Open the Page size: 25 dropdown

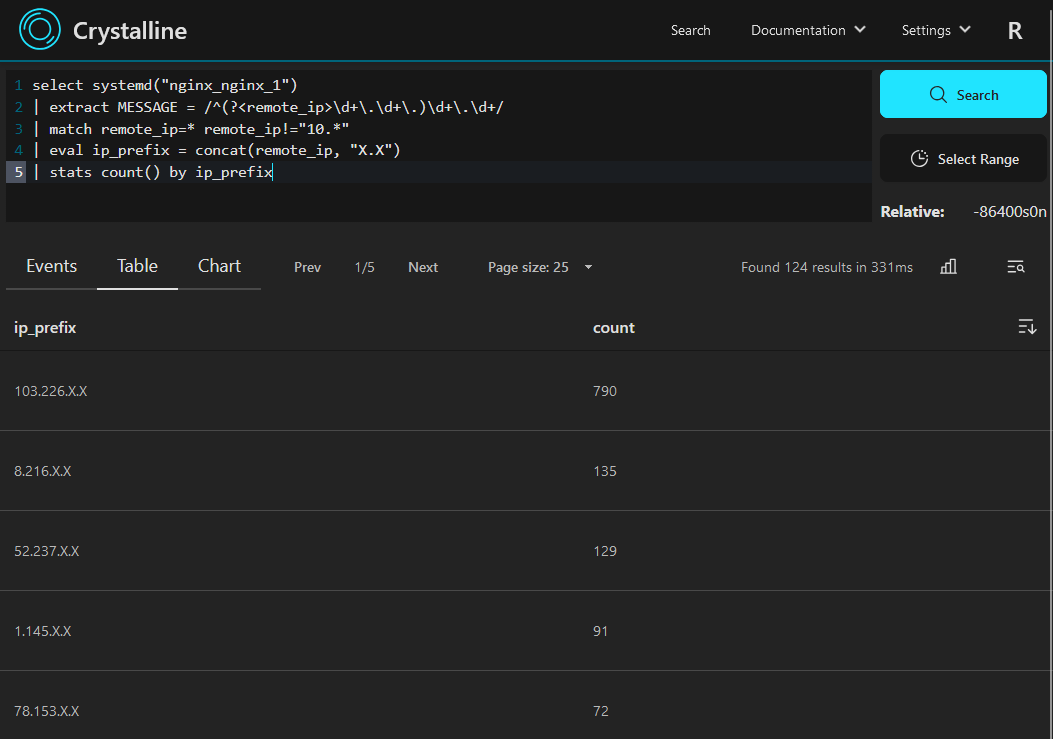[x=540, y=267]
